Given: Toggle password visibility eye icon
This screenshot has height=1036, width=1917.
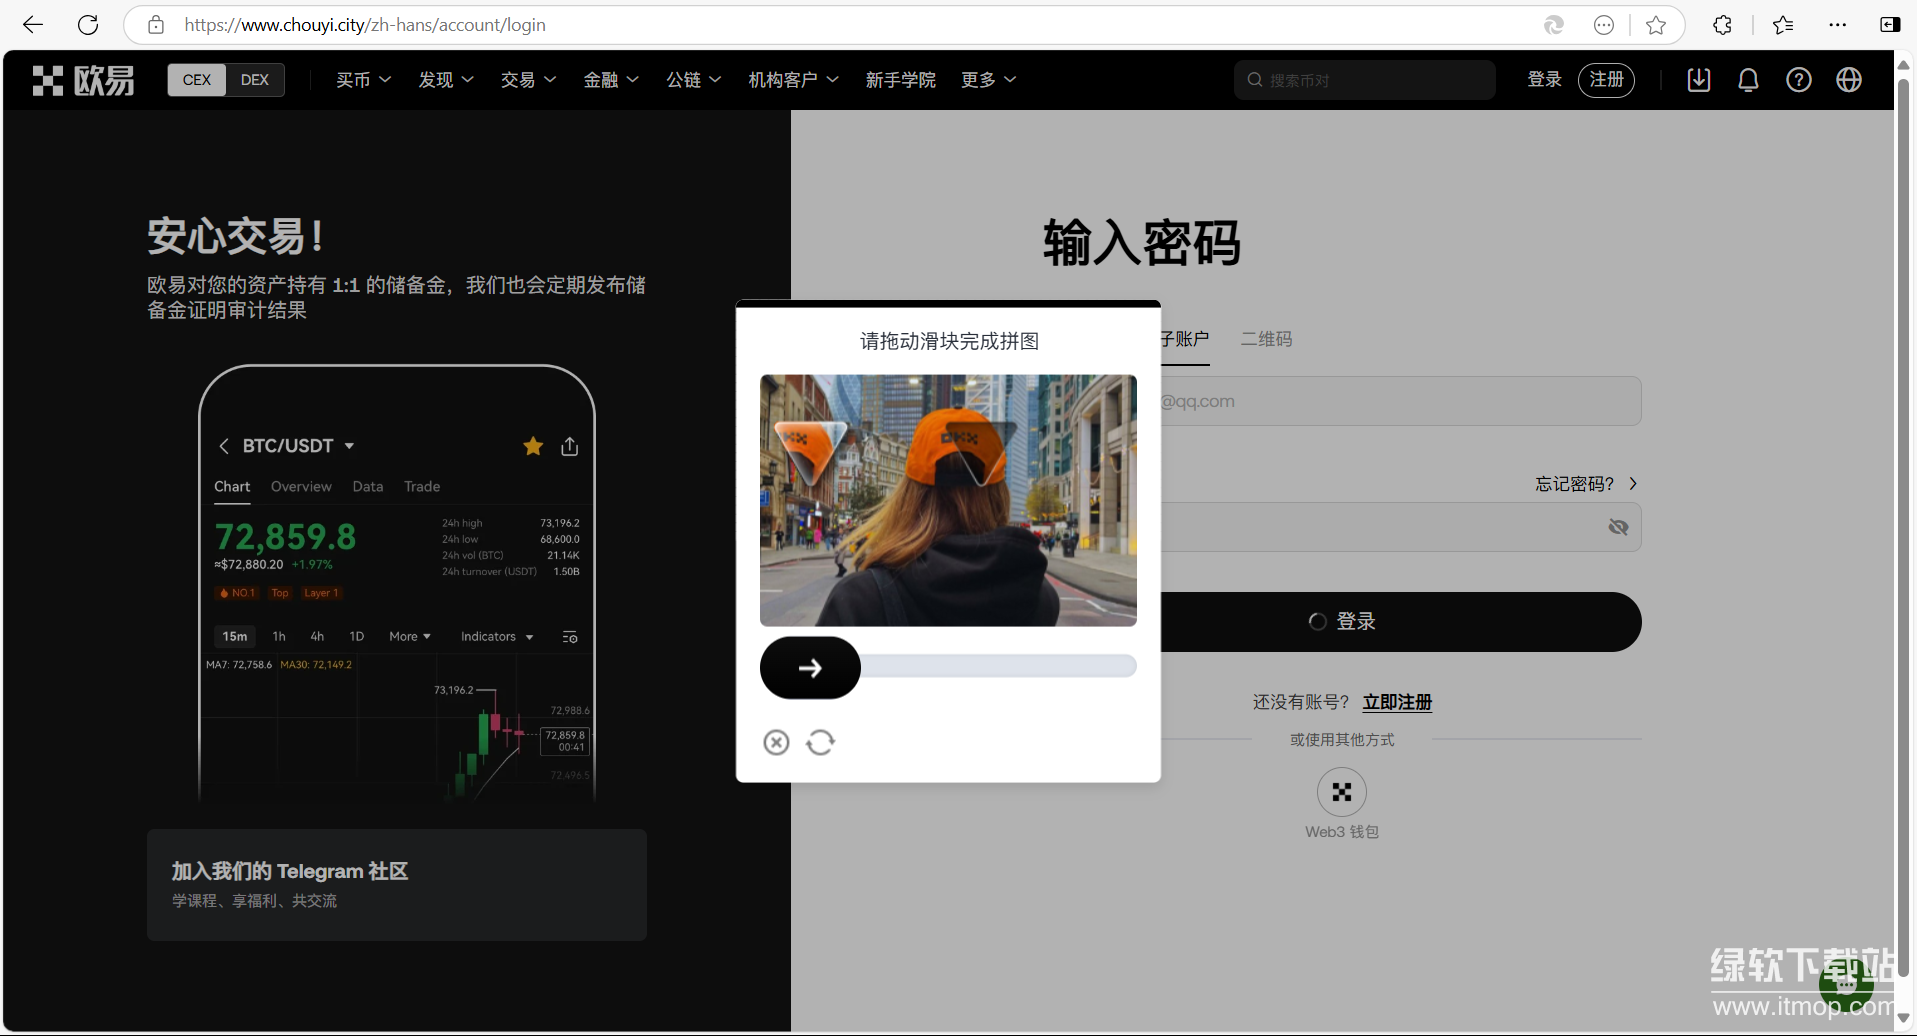Looking at the screenshot, I should click(x=1618, y=527).
